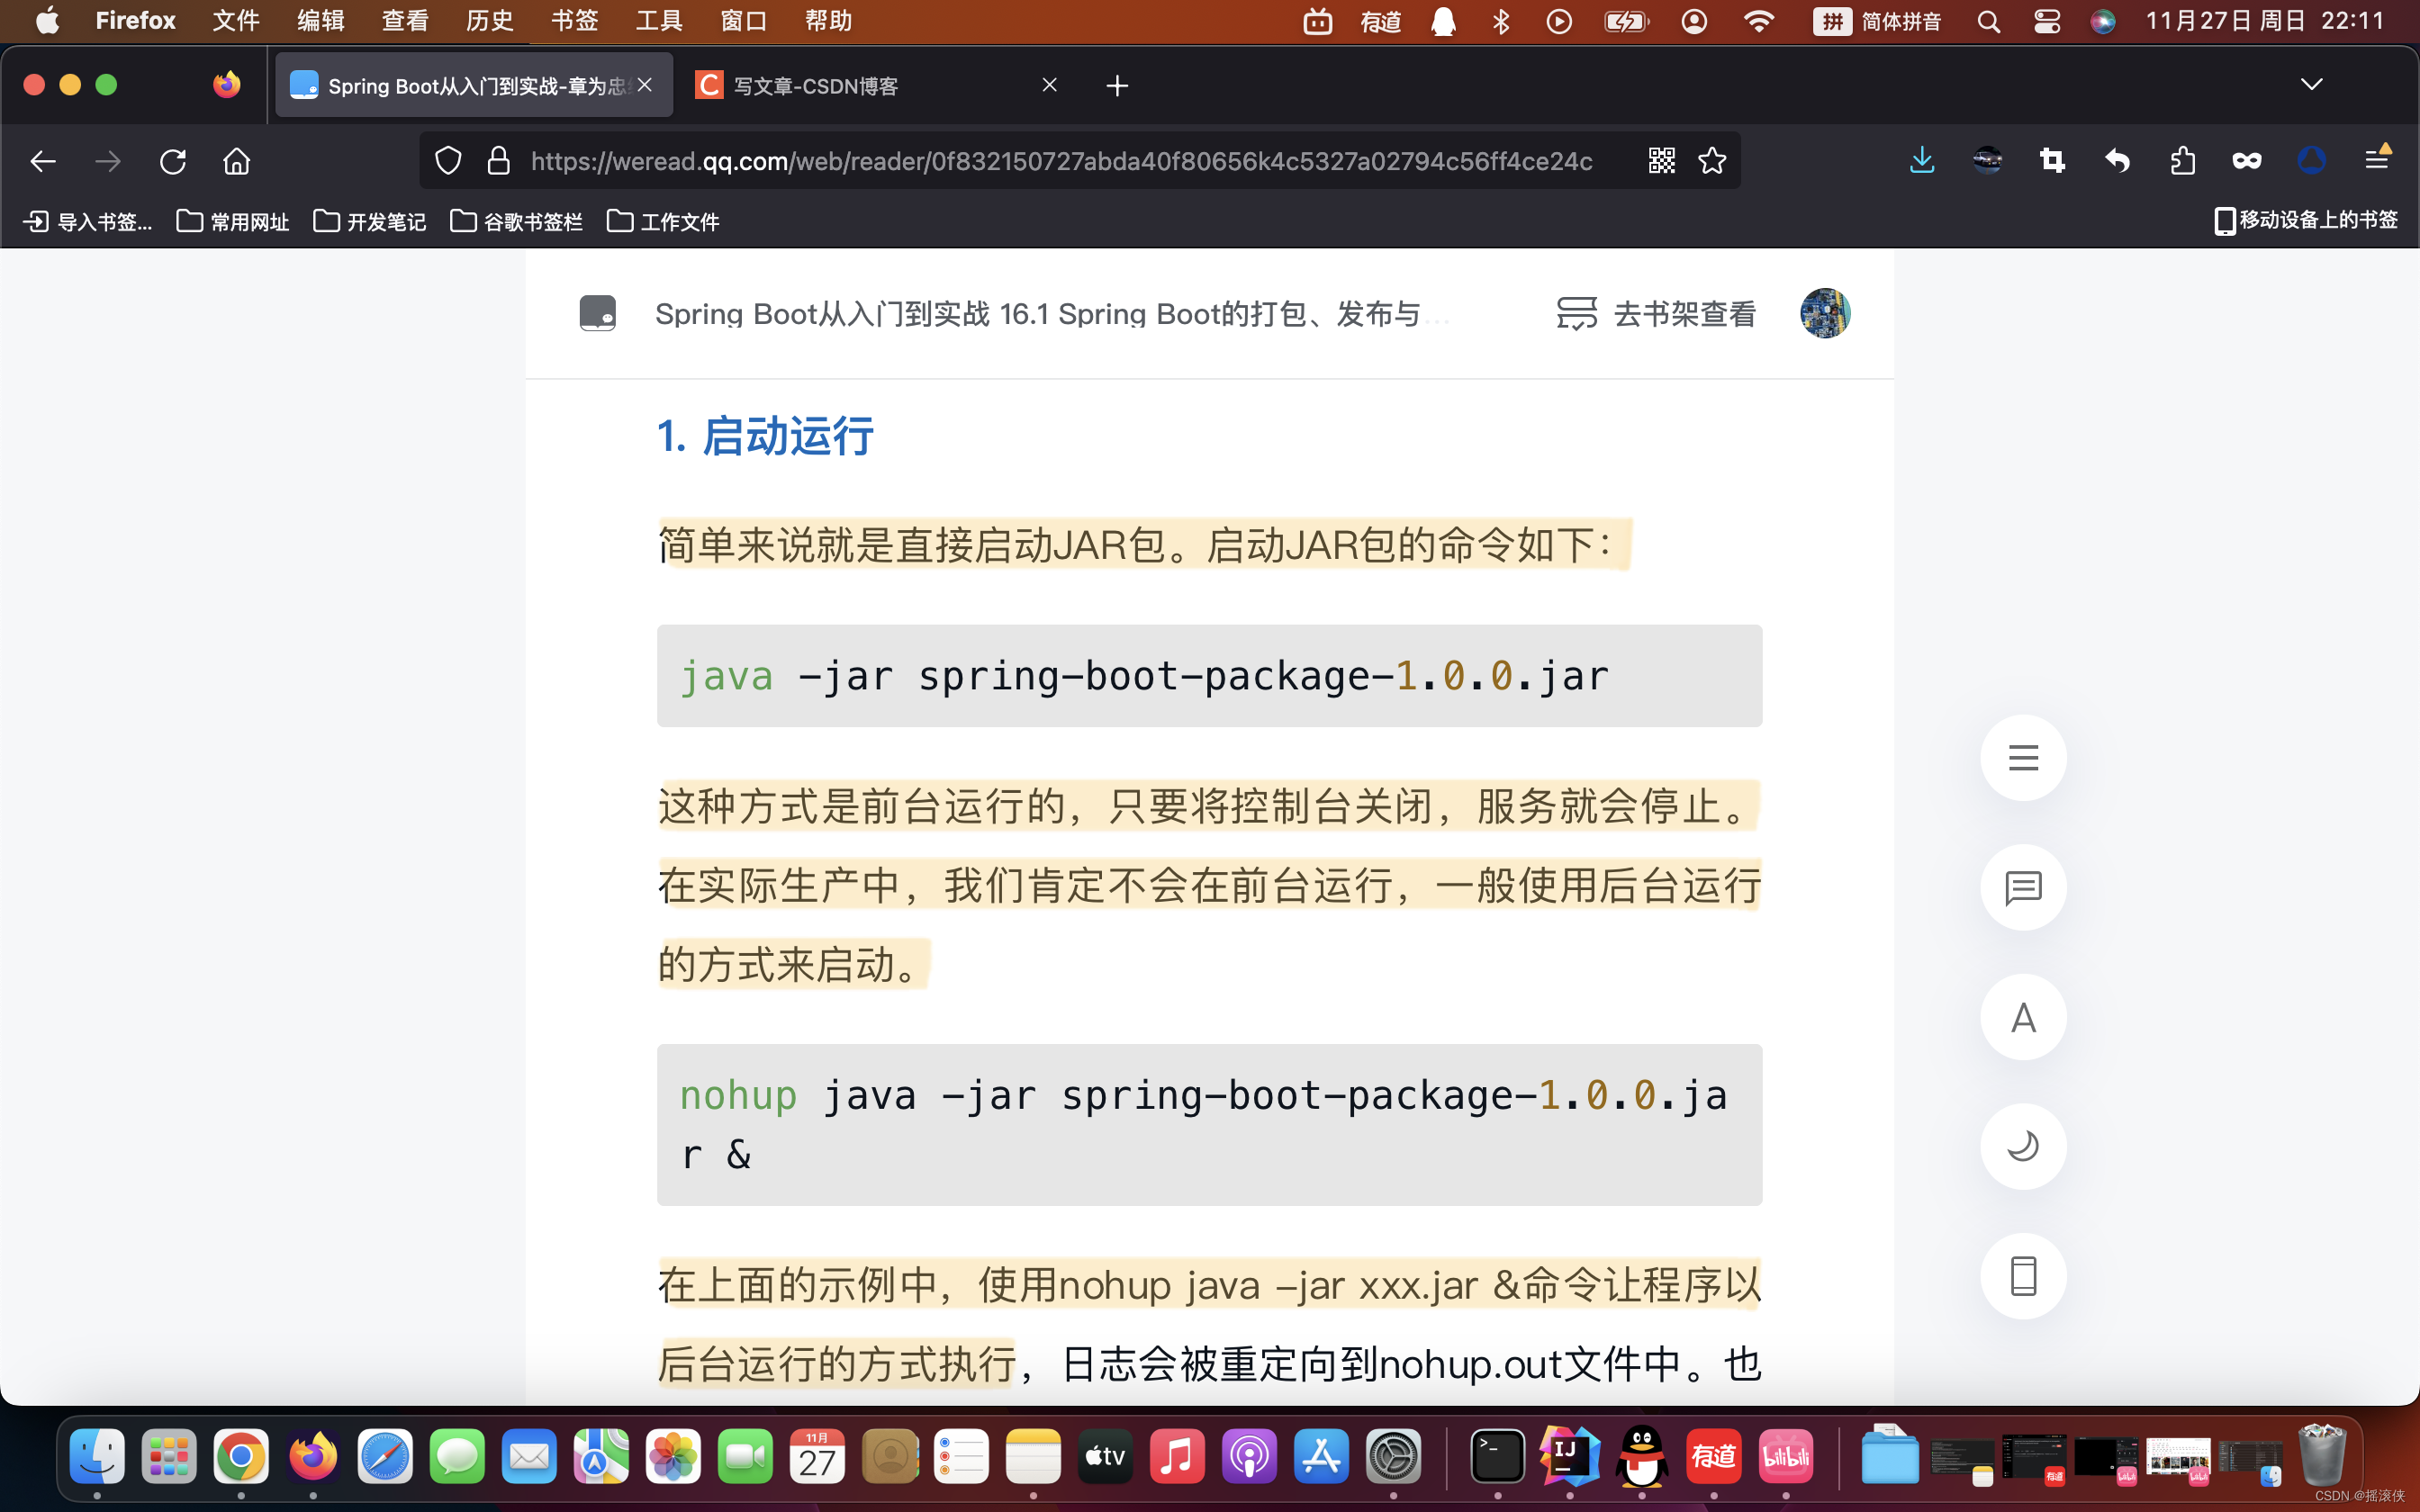The height and width of the screenshot is (1512, 2420).
Task: Open Google Chrome from the Dock
Action: click(x=241, y=1456)
